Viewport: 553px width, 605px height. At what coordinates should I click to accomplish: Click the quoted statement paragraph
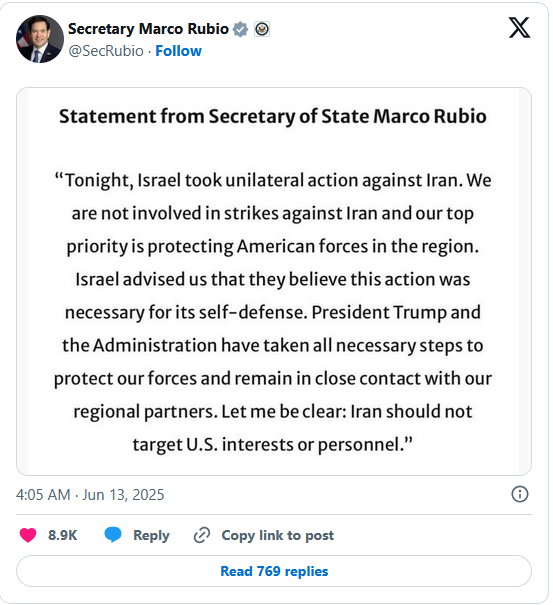[x=273, y=312]
